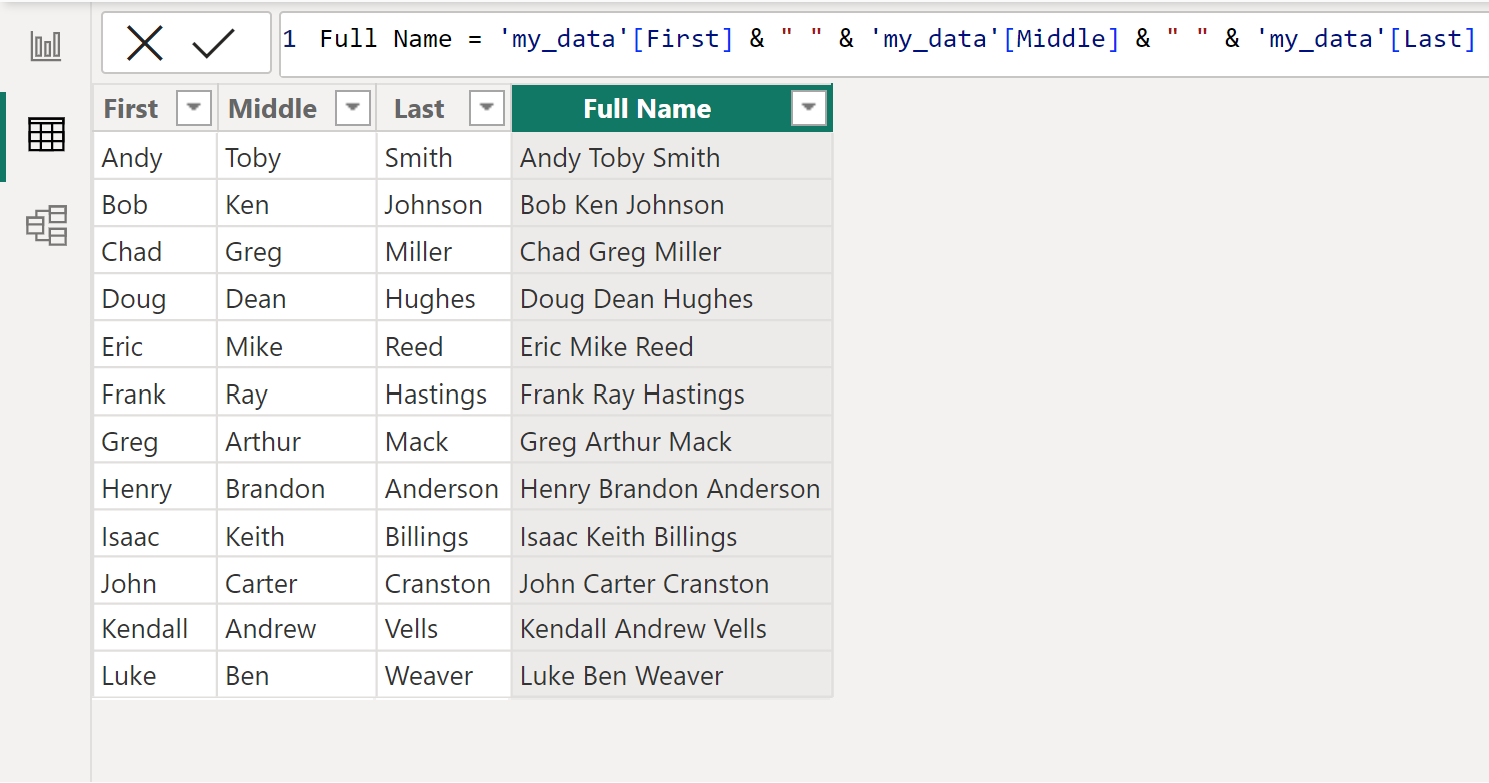Open the Report view icon in sidebar

(46, 45)
